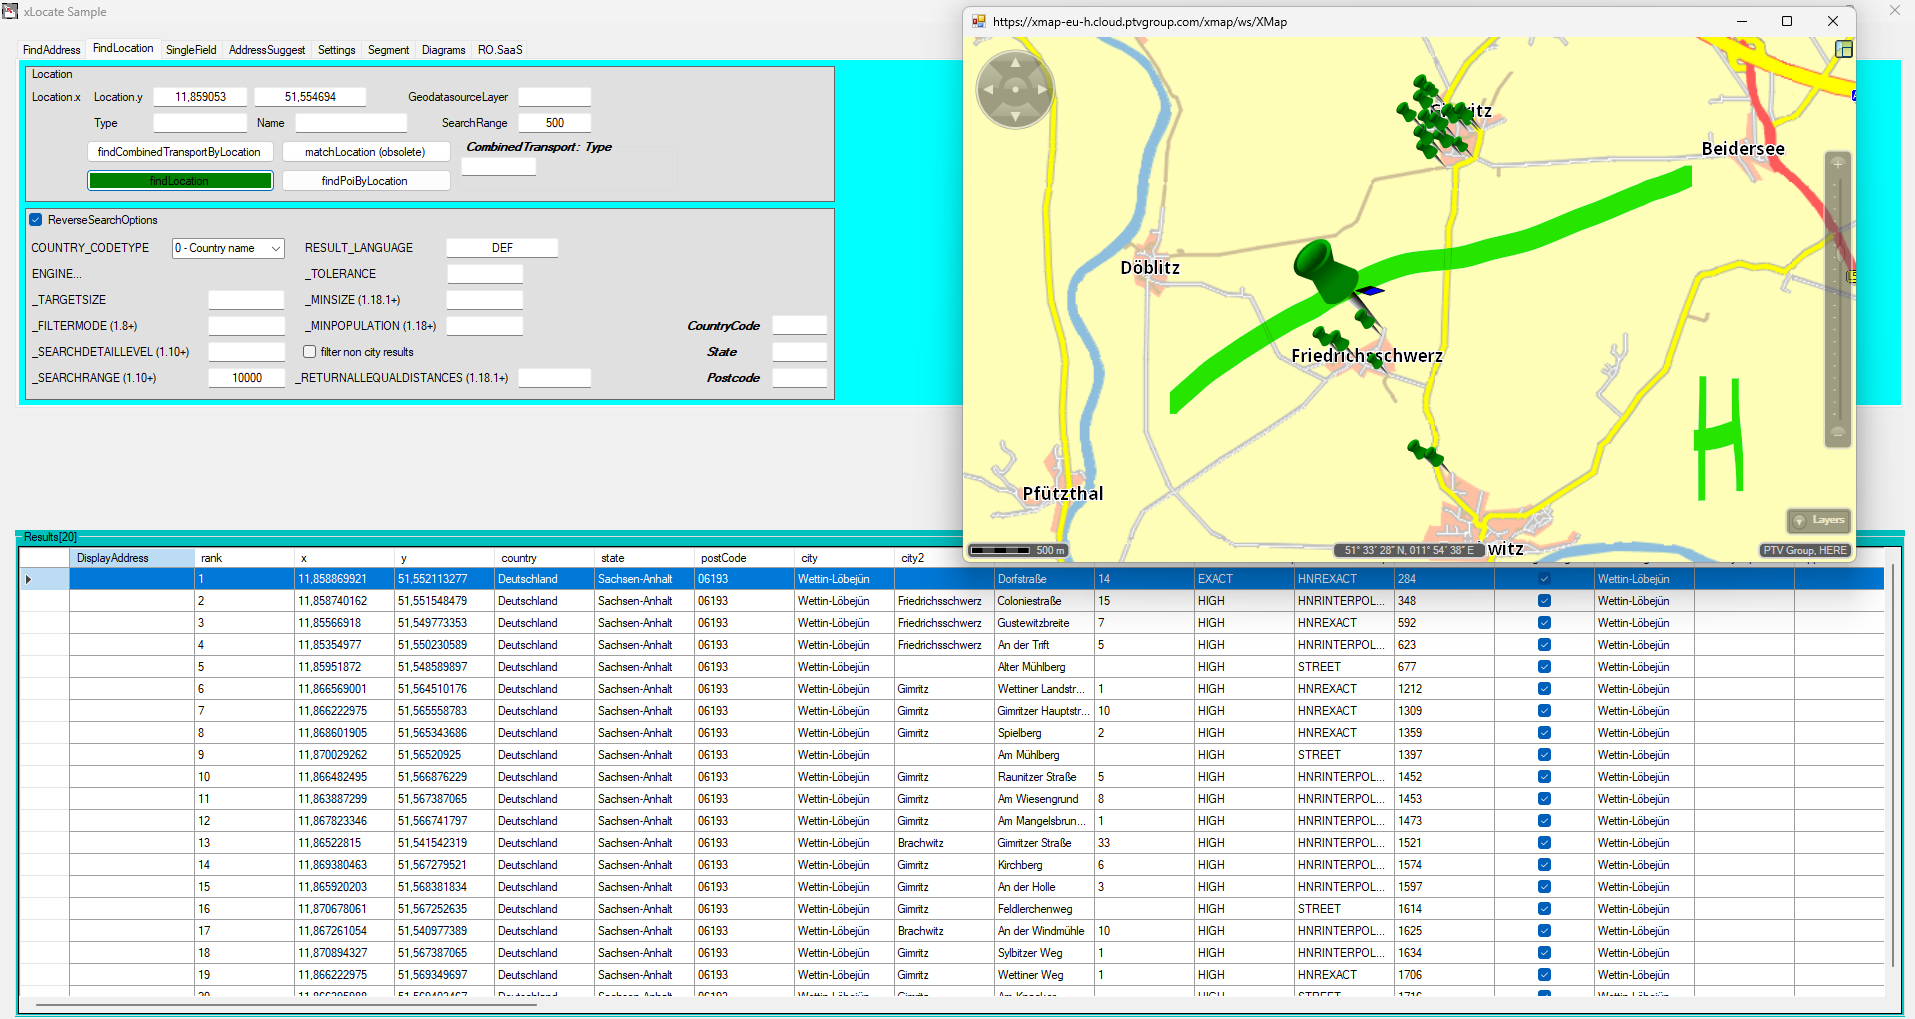
Task: Toggle the checkbox in result row 2
Action: click(x=1544, y=601)
